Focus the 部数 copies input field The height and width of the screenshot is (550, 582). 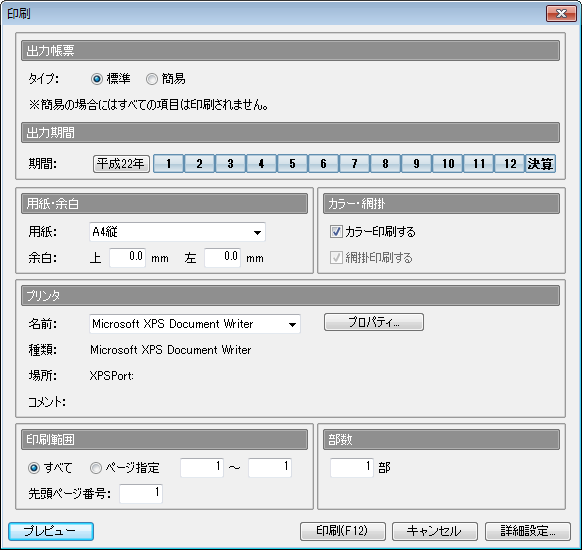click(x=352, y=467)
